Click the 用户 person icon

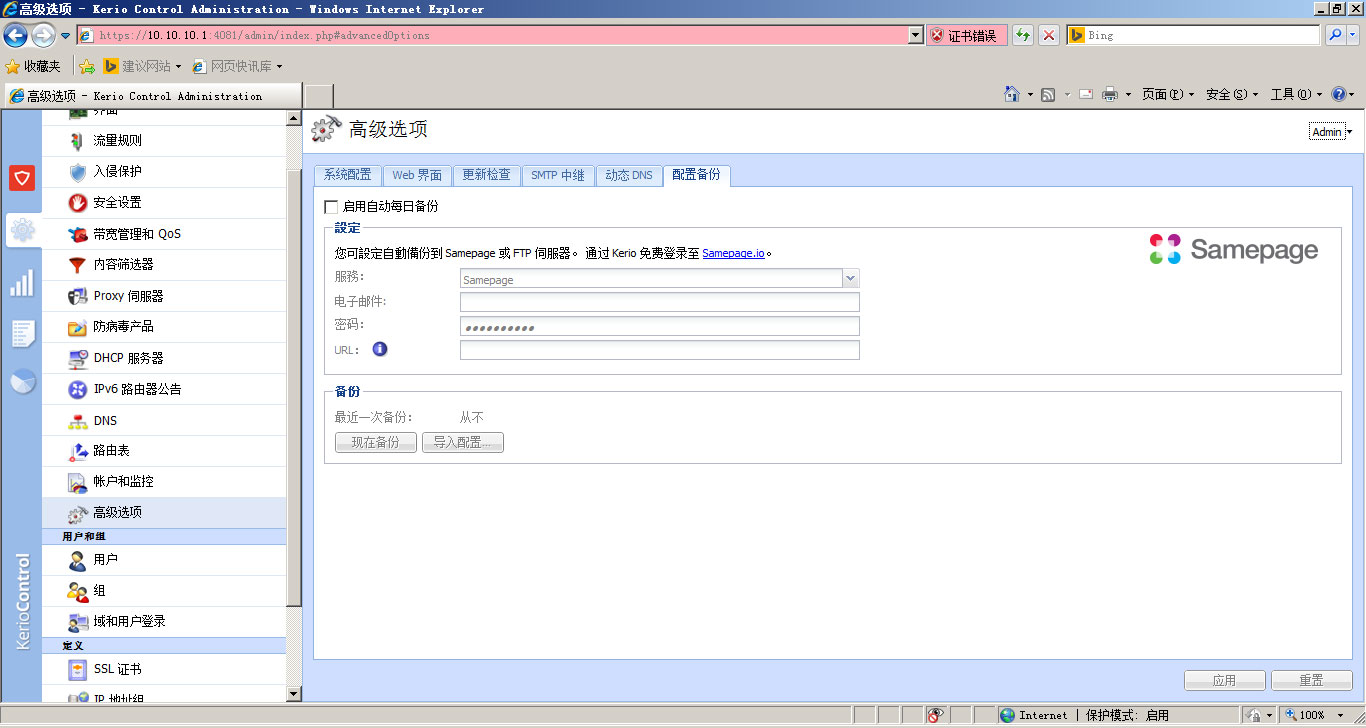77,560
